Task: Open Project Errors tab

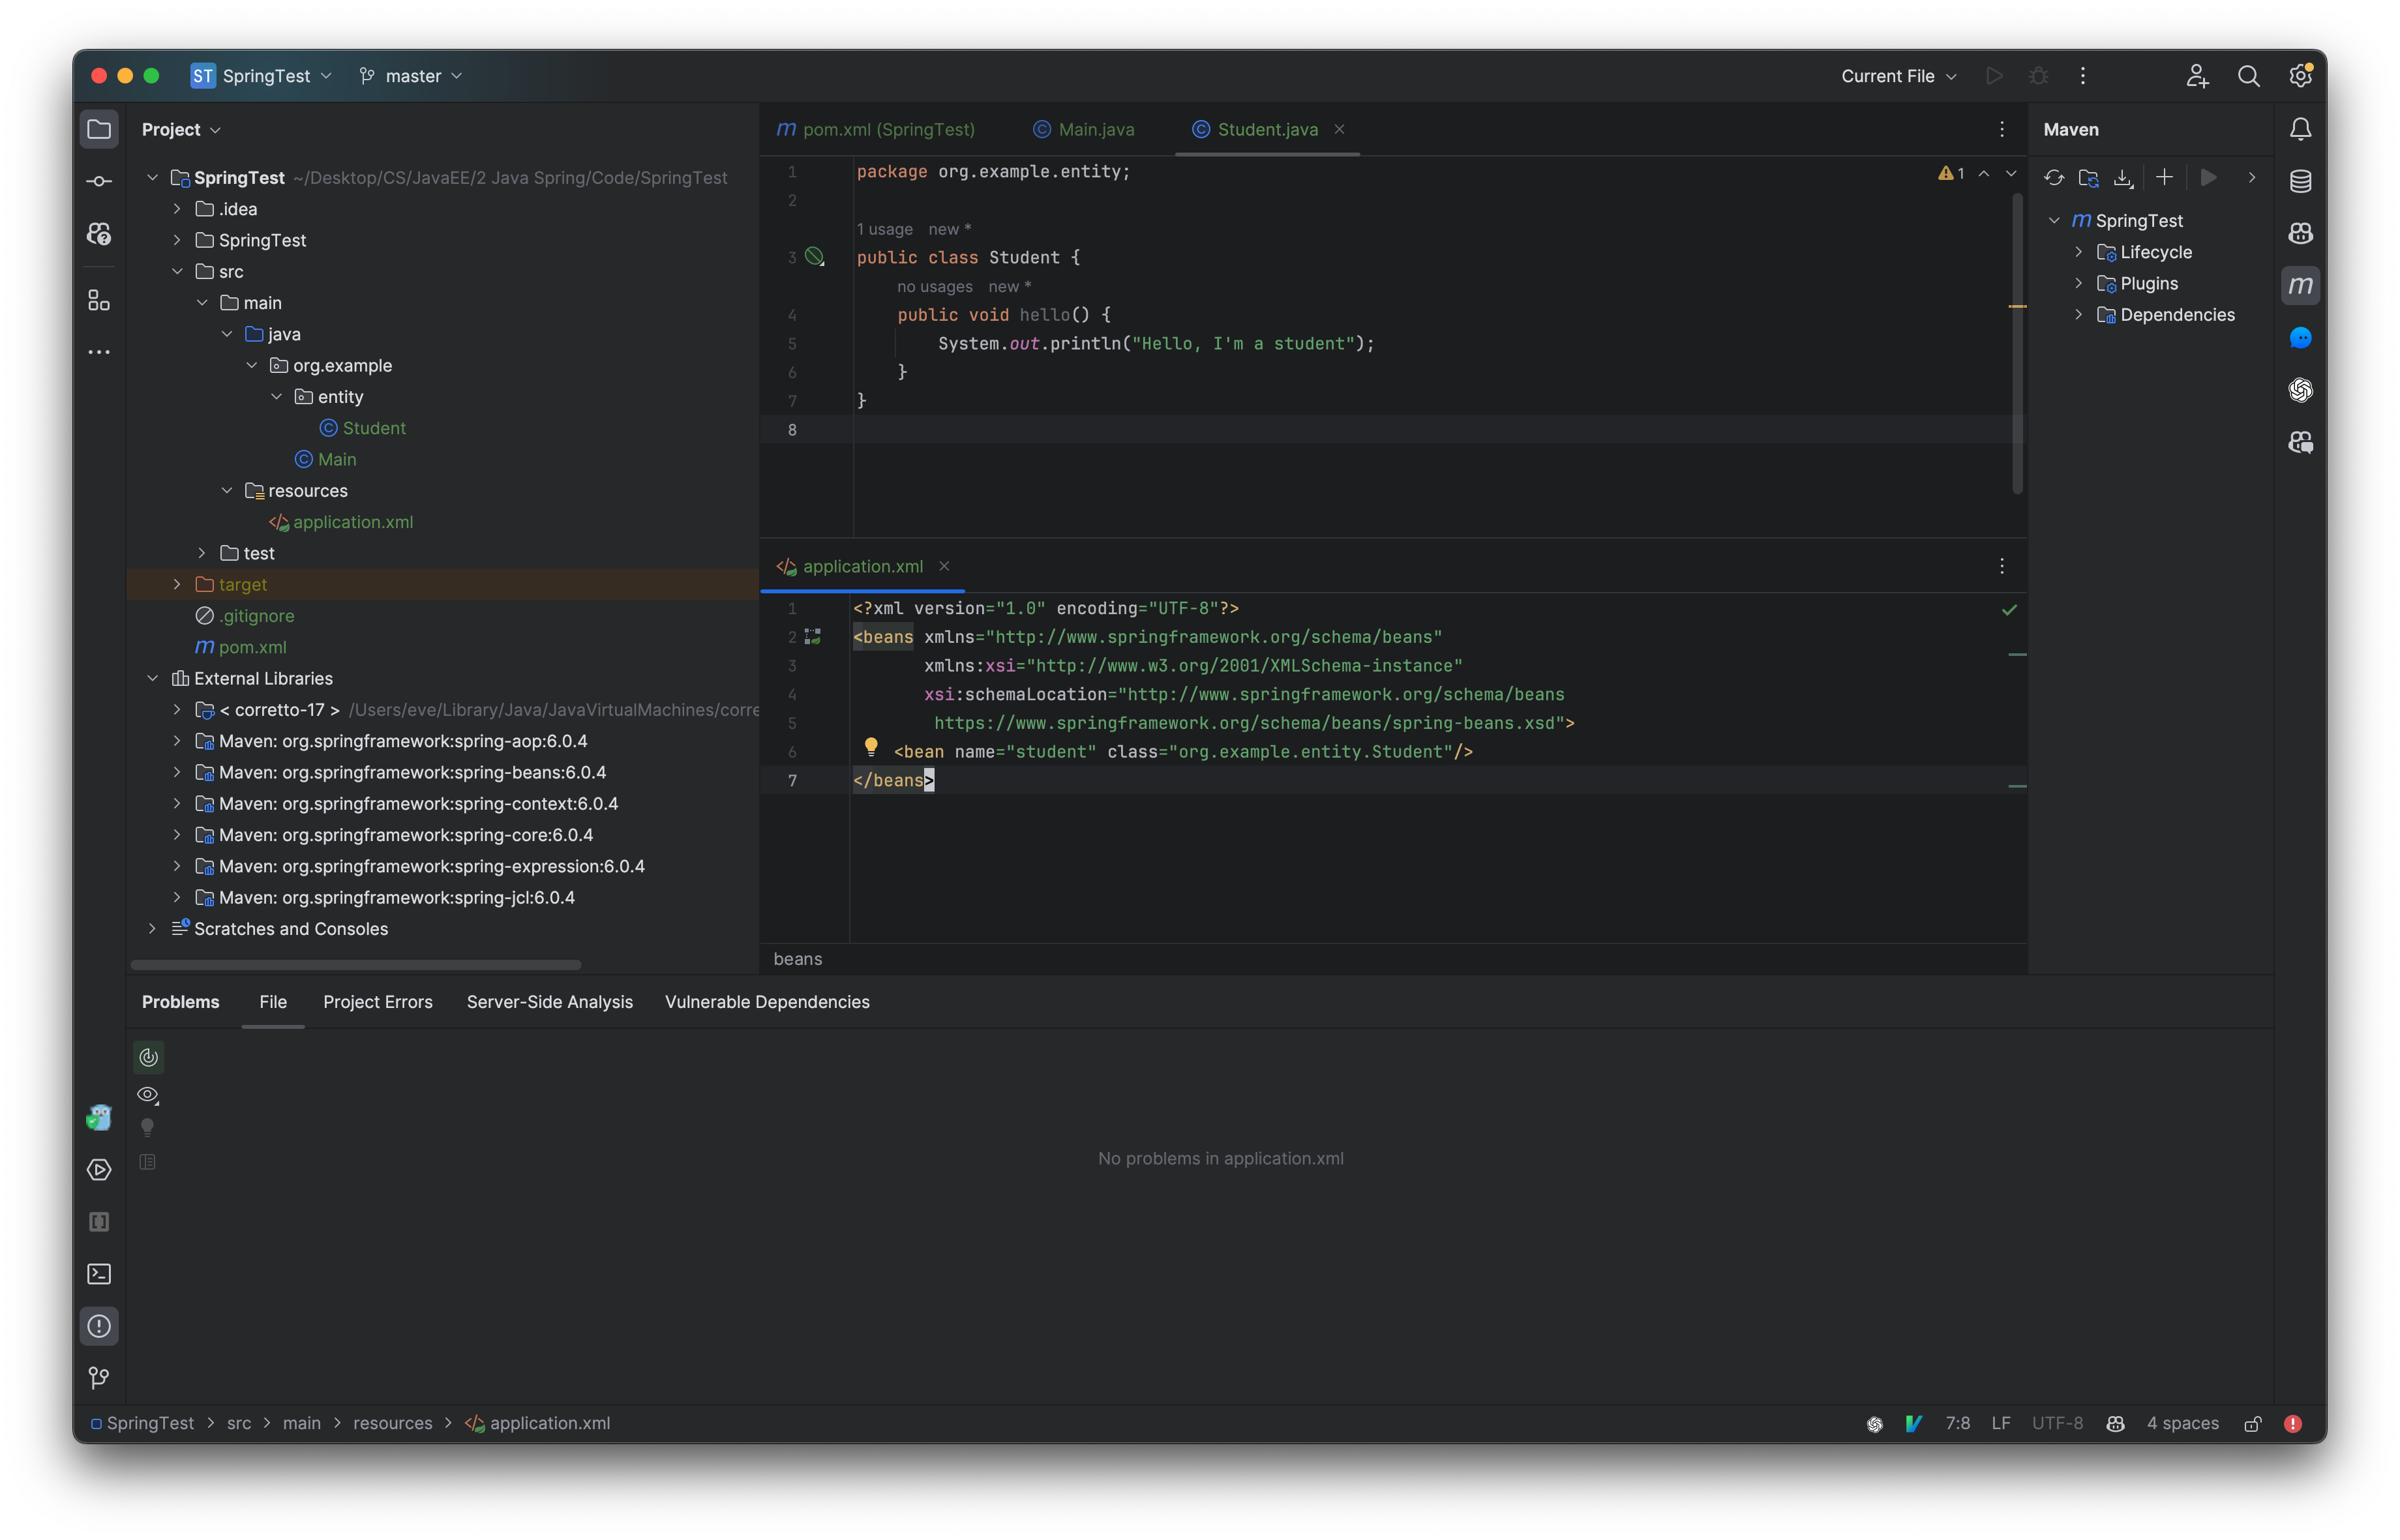Action: tap(378, 1002)
